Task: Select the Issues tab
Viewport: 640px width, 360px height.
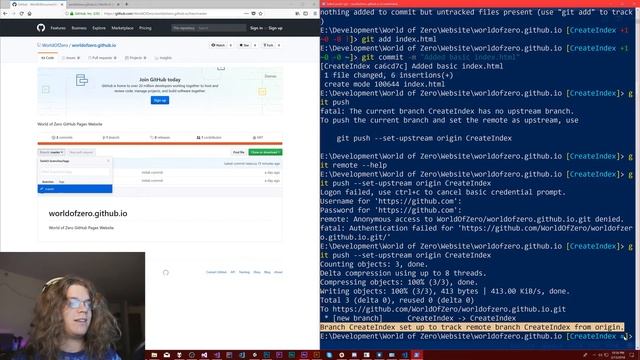Action: (71, 58)
